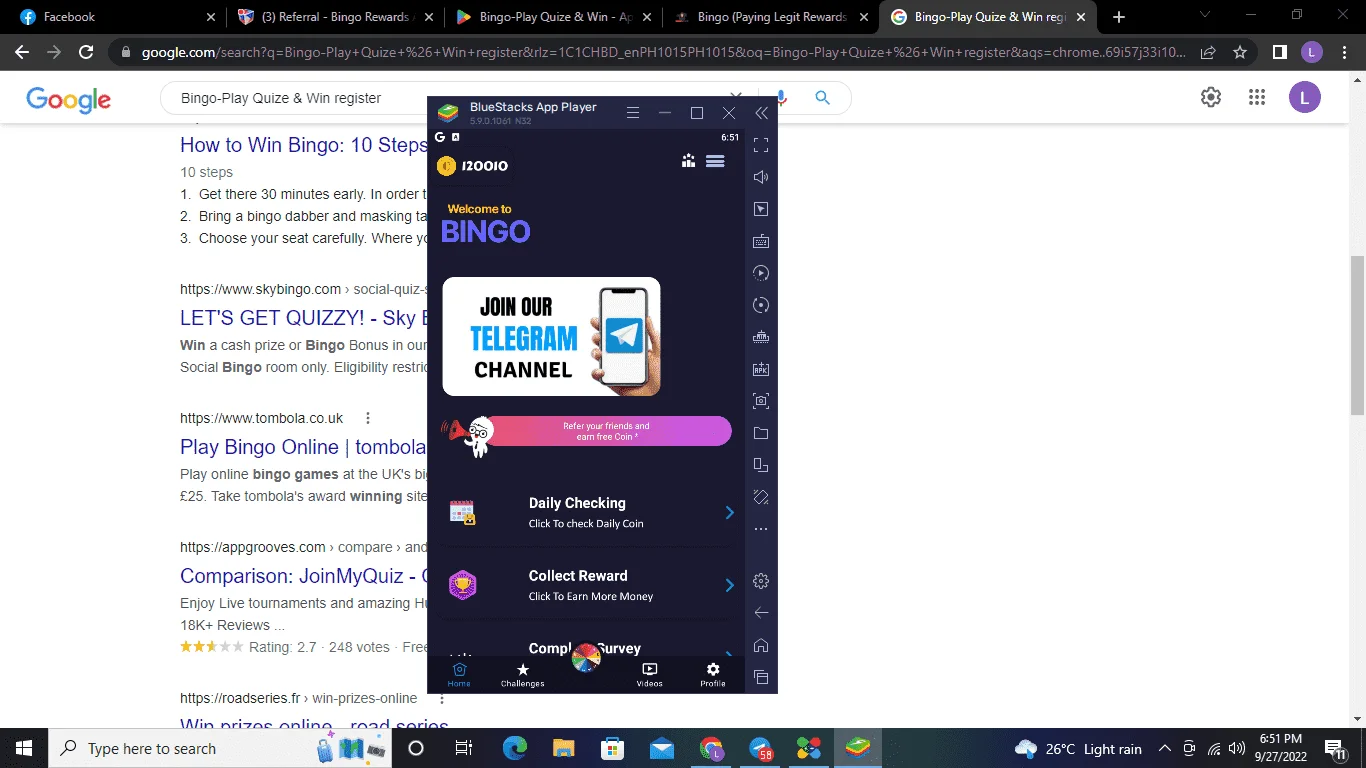Tap the spin wheel in bottom bar

point(586,657)
